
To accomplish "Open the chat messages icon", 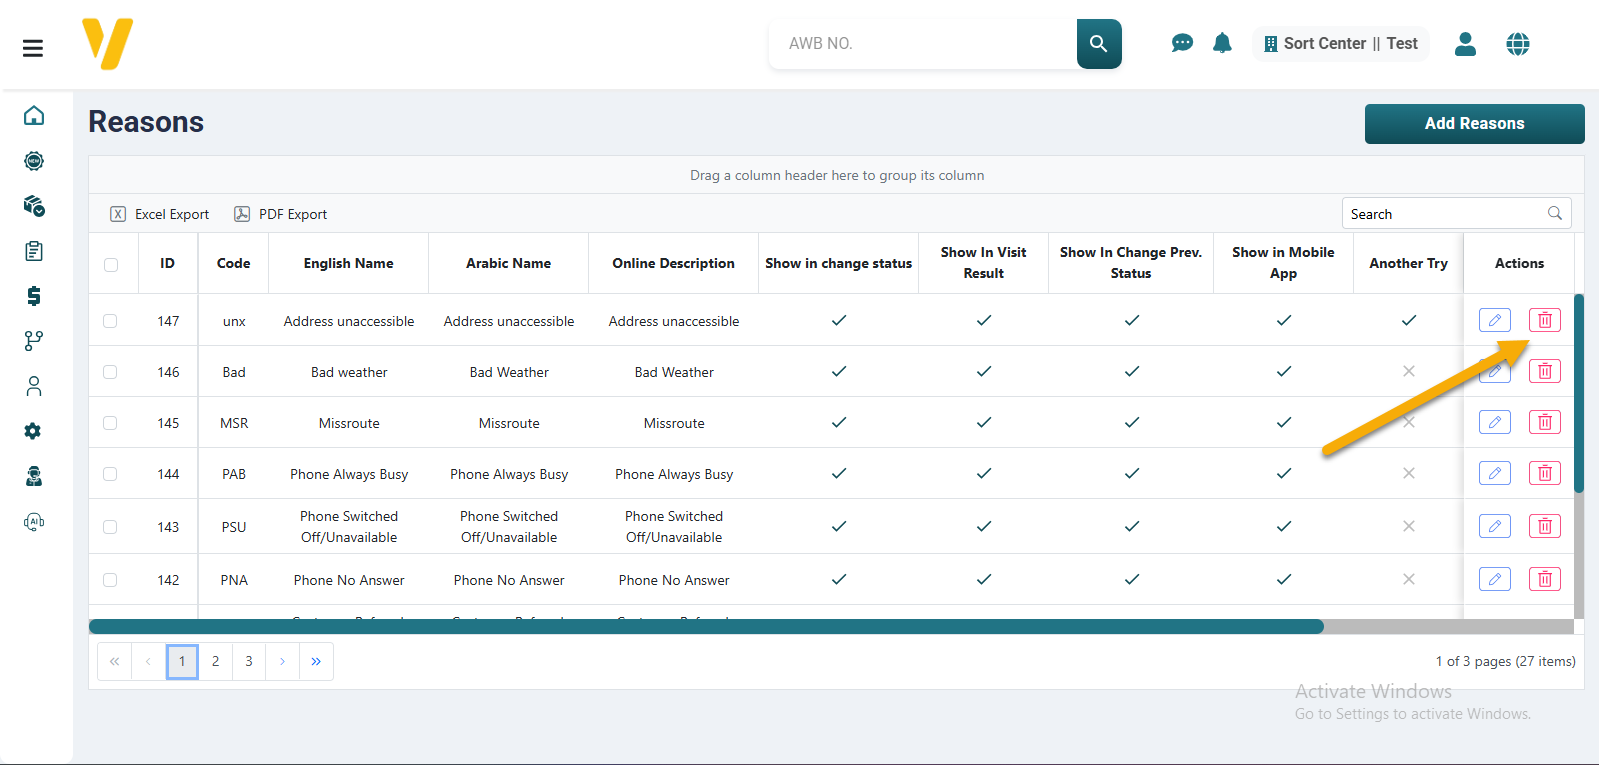I will coord(1182,43).
